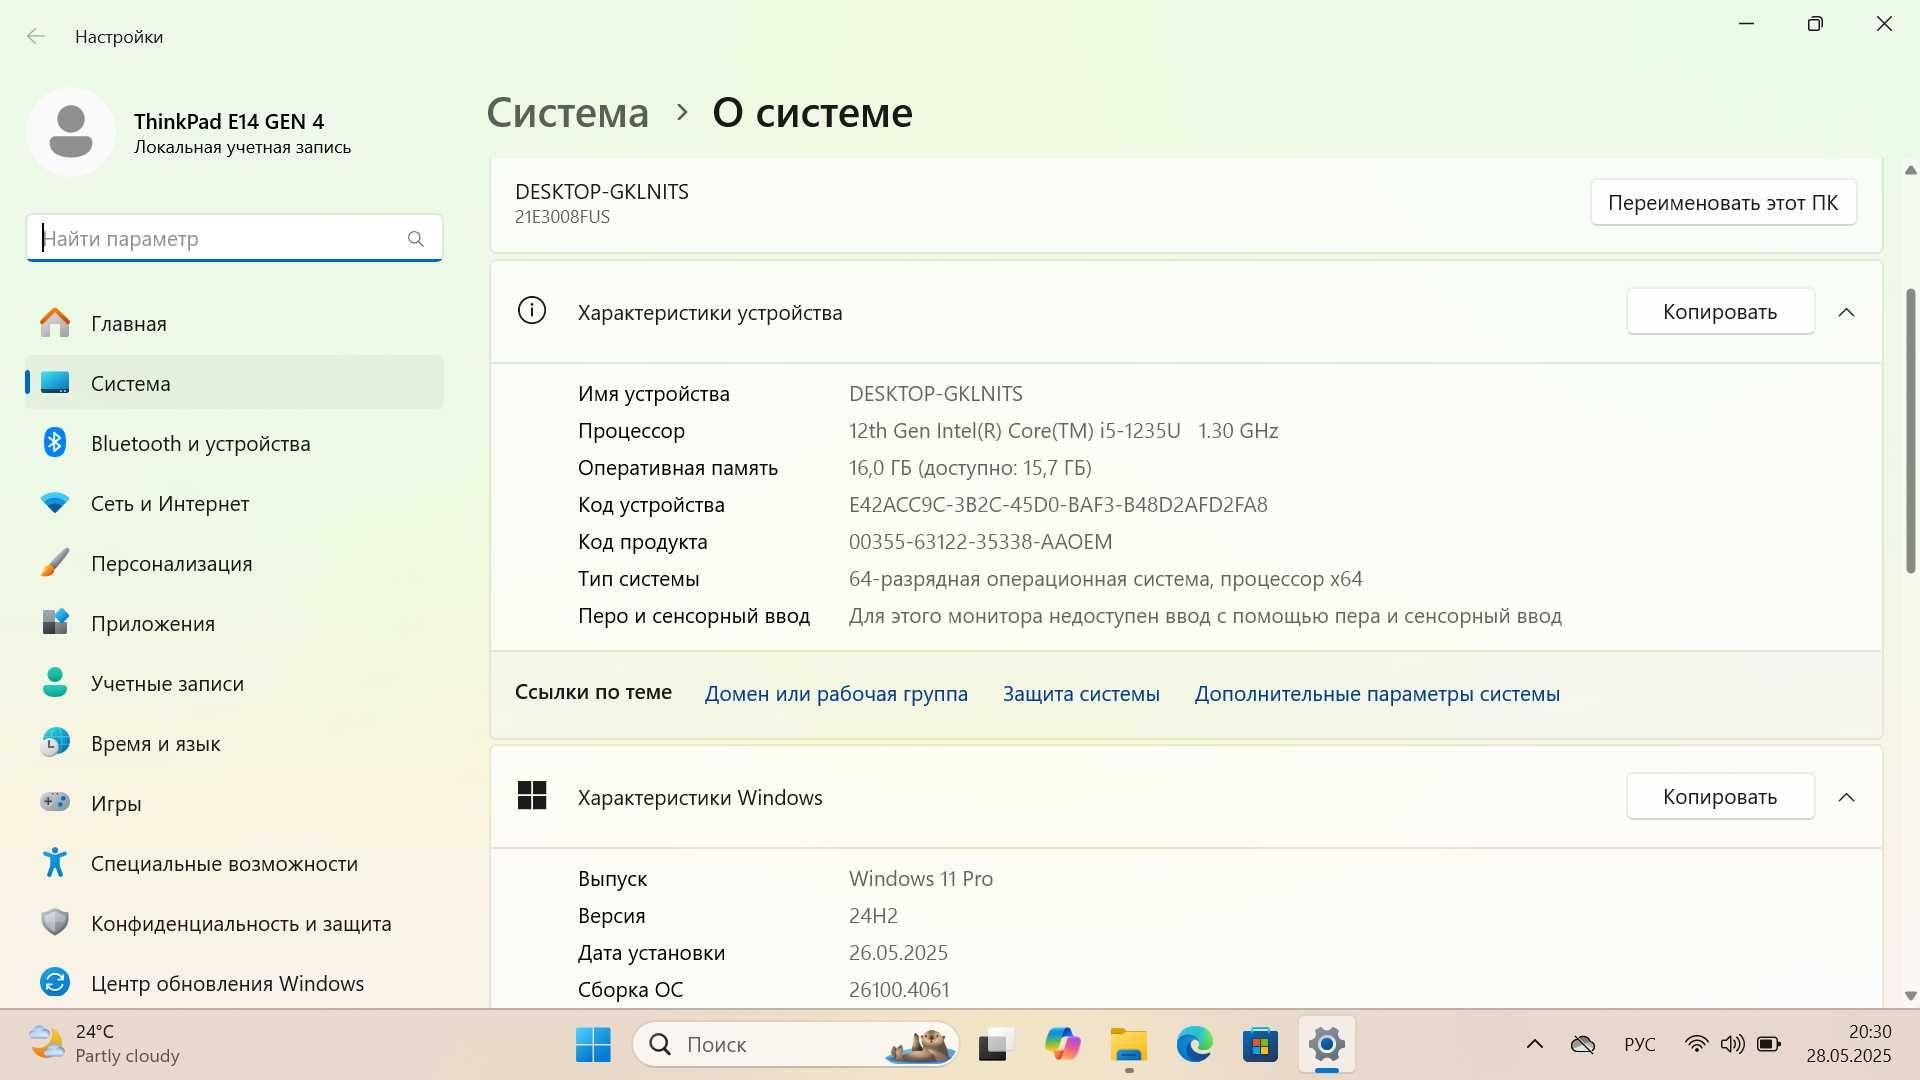This screenshot has width=1920, height=1080.
Task: Open Конфиденциальность и защита shield icon
Action: 55,922
